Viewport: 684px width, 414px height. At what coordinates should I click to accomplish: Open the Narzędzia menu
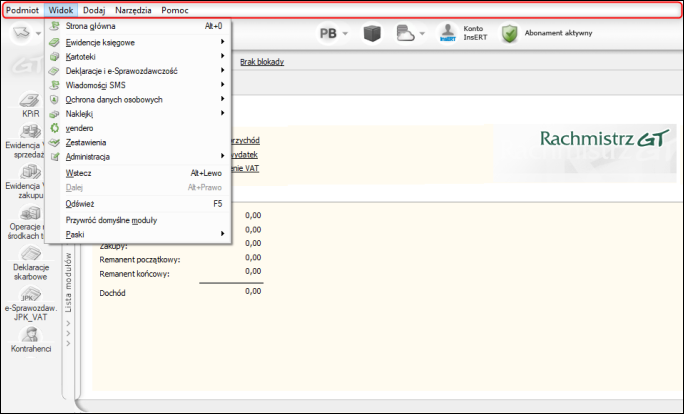pyautogui.click(x=133, y=10)
